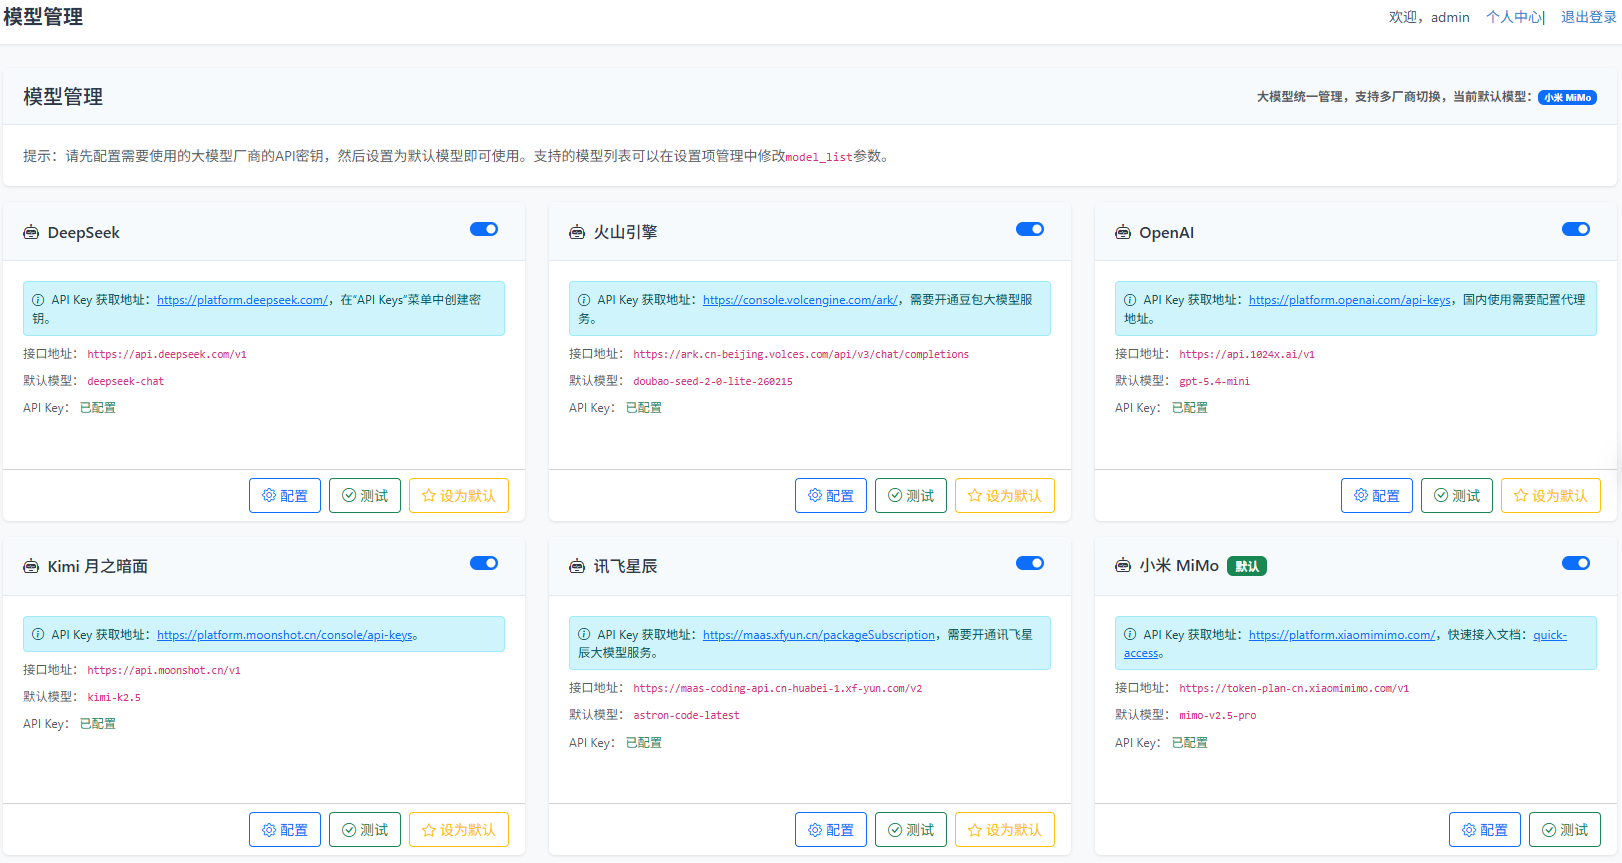Click the green 默认 badge on 小米 MiMo card

[1247, 566]
